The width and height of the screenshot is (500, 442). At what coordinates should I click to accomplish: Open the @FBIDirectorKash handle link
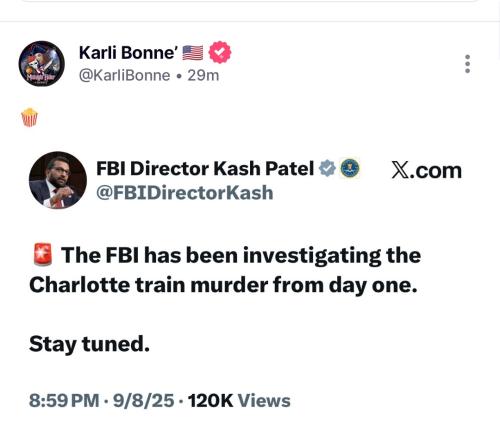point(185,193)
